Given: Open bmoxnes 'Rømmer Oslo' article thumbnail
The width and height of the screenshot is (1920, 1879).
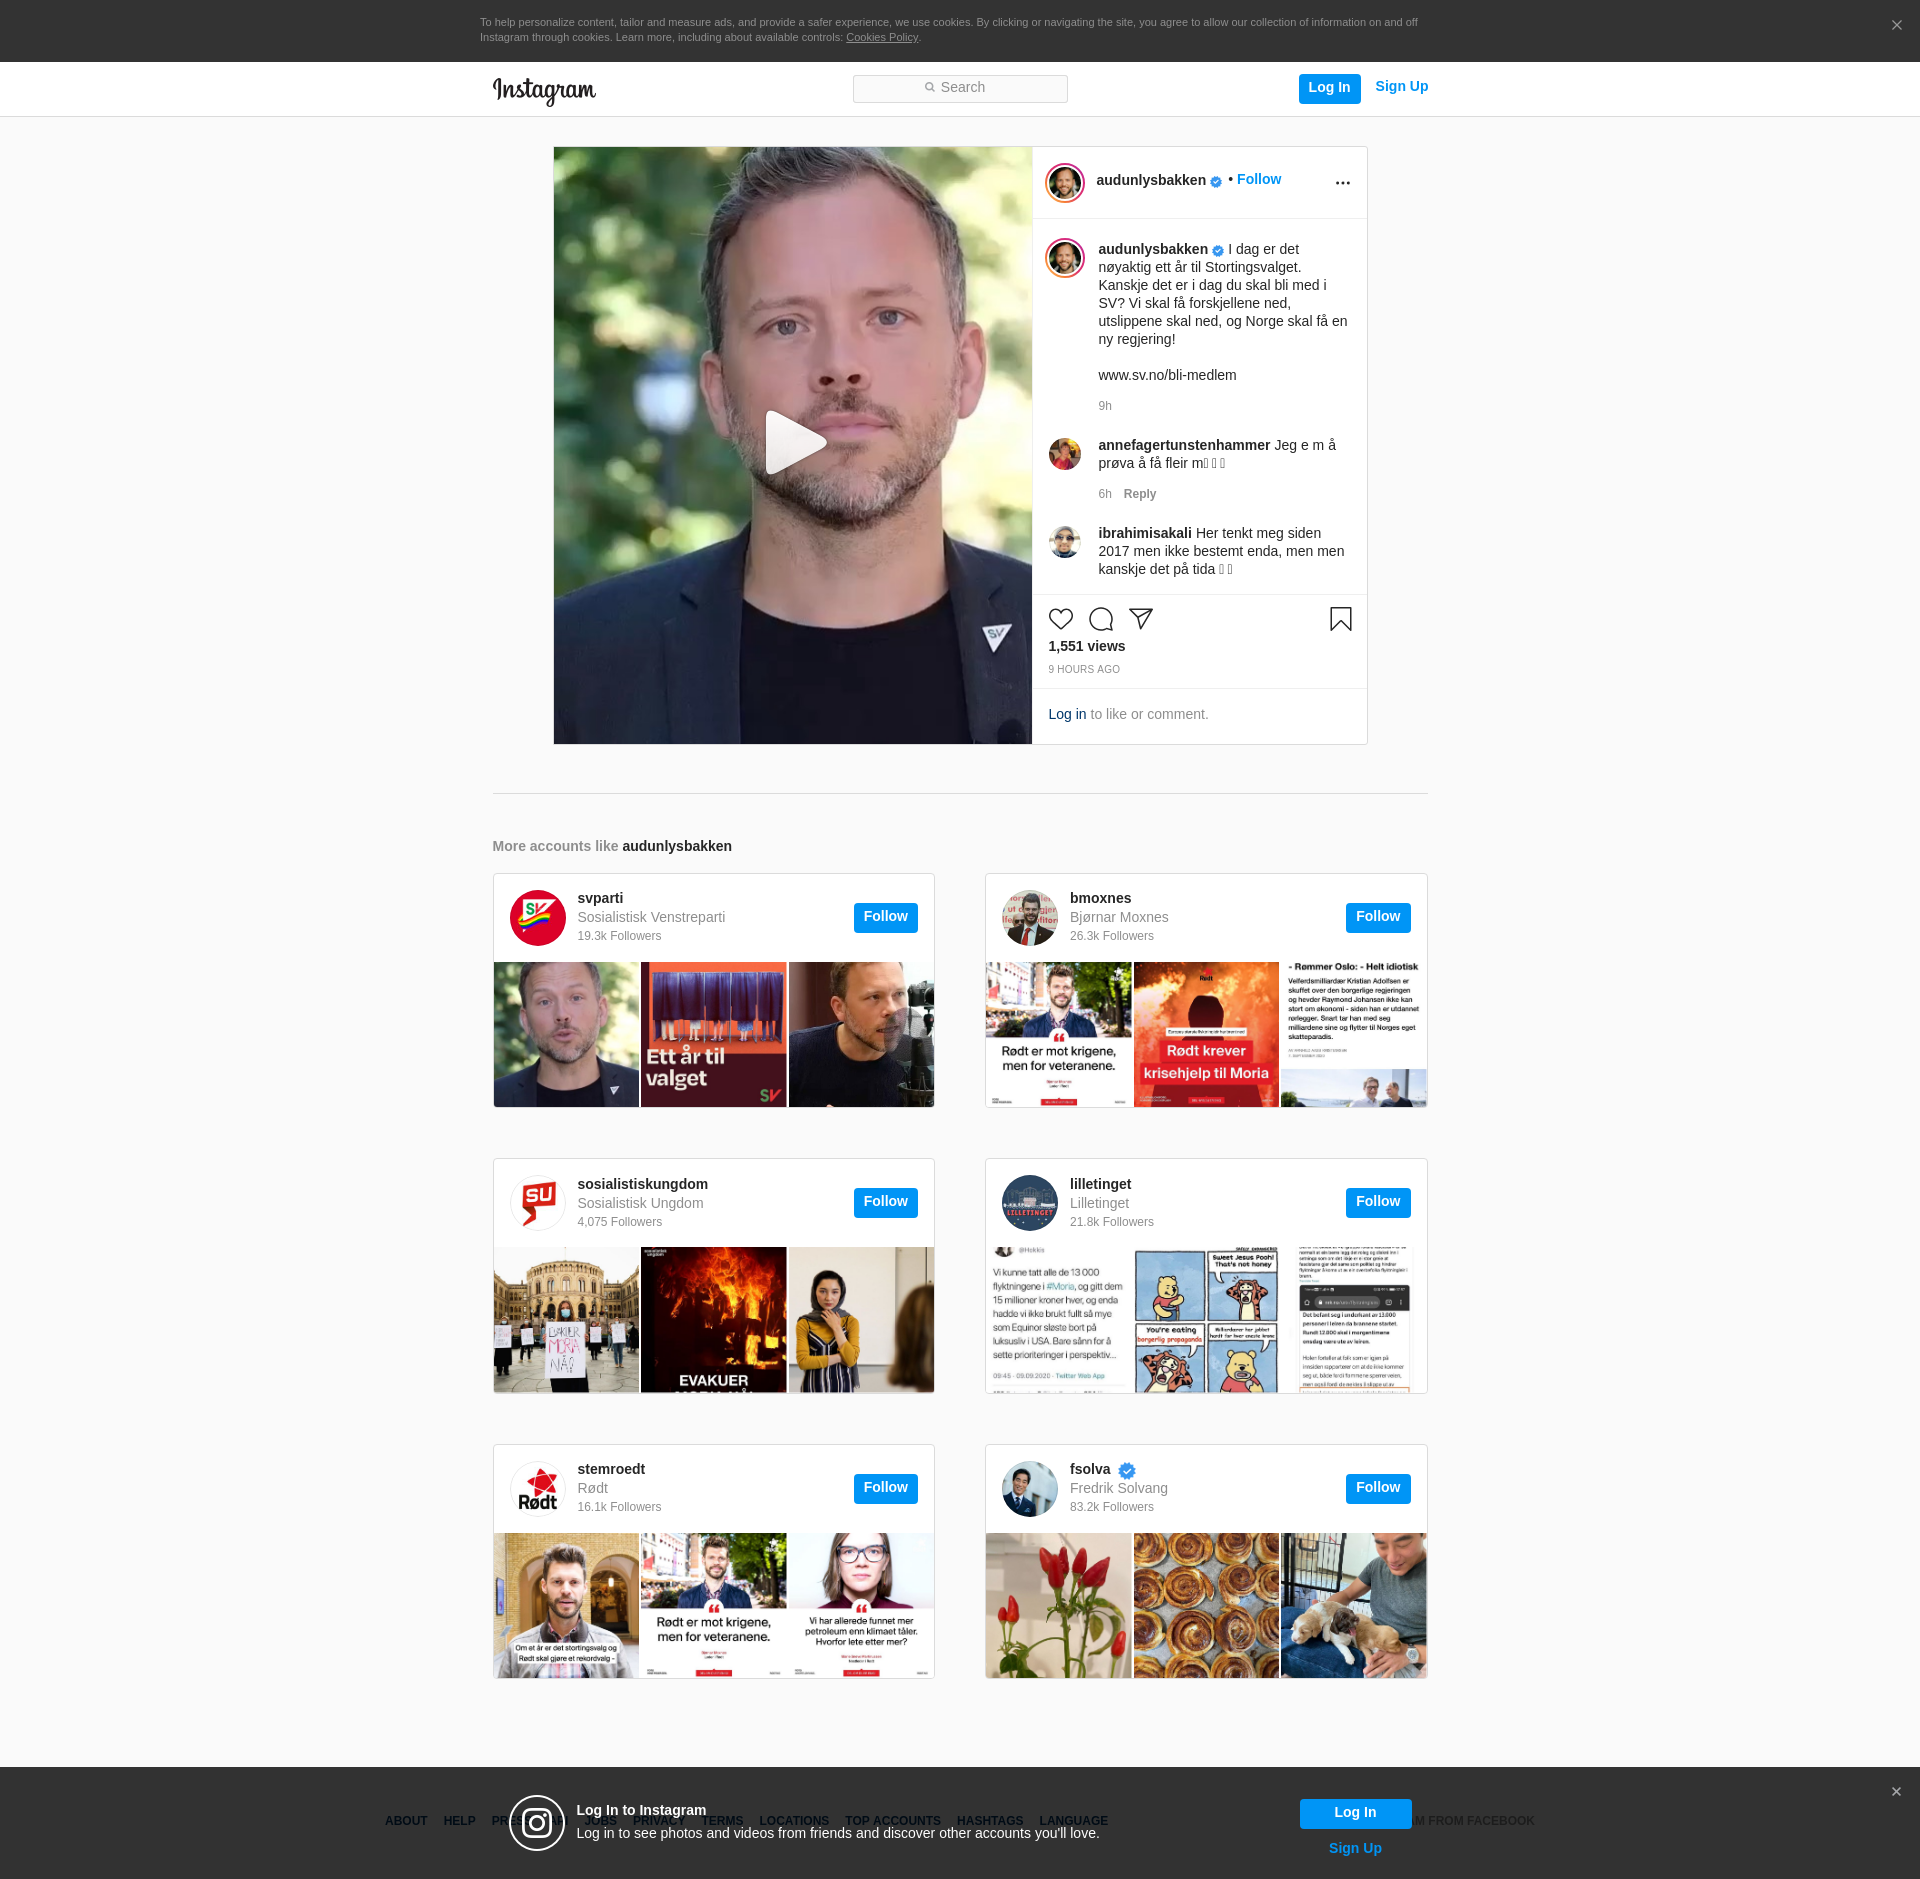Looking at the screenshot, I should pos(1354,1034).
